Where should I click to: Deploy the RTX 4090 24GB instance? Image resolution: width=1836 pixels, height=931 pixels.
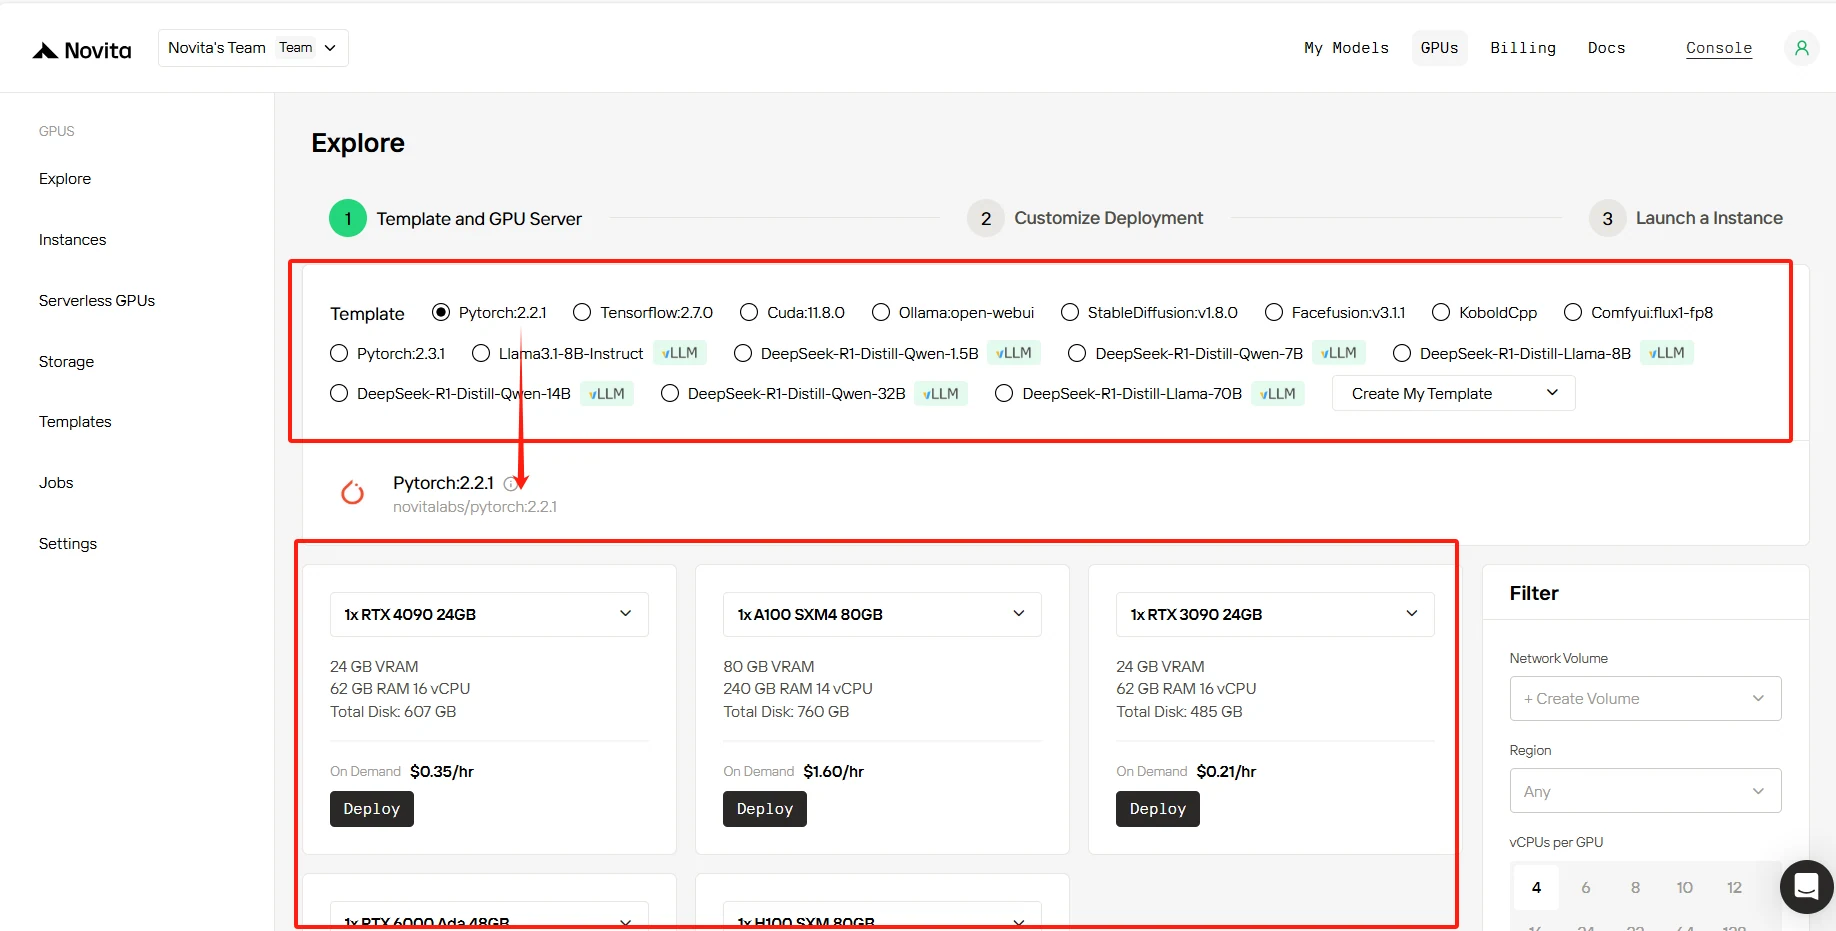tap(372, 809)
